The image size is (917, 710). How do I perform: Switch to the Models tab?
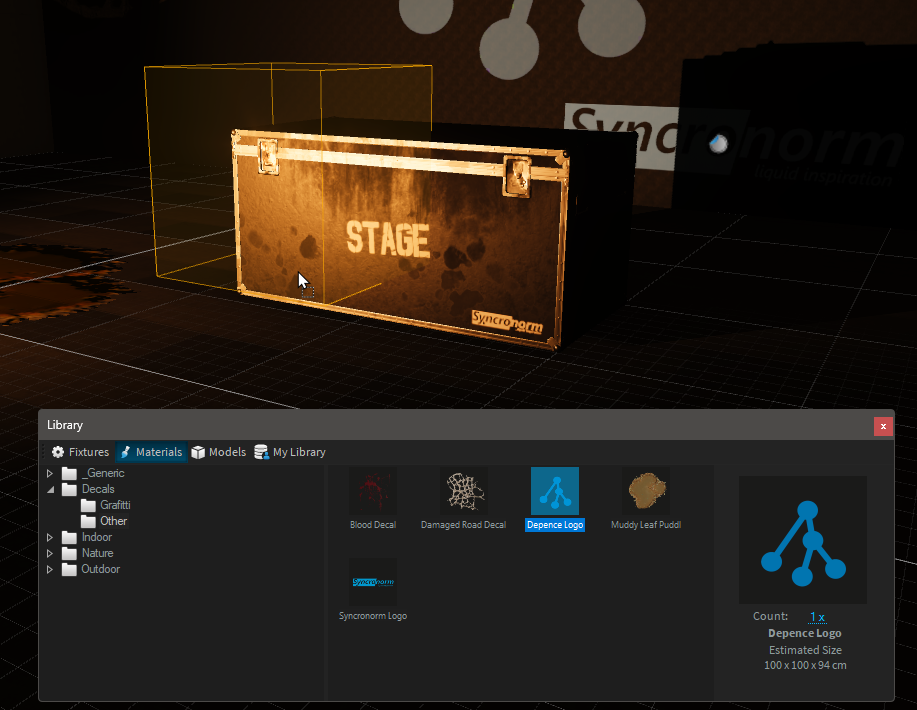[x=219, y=452]
